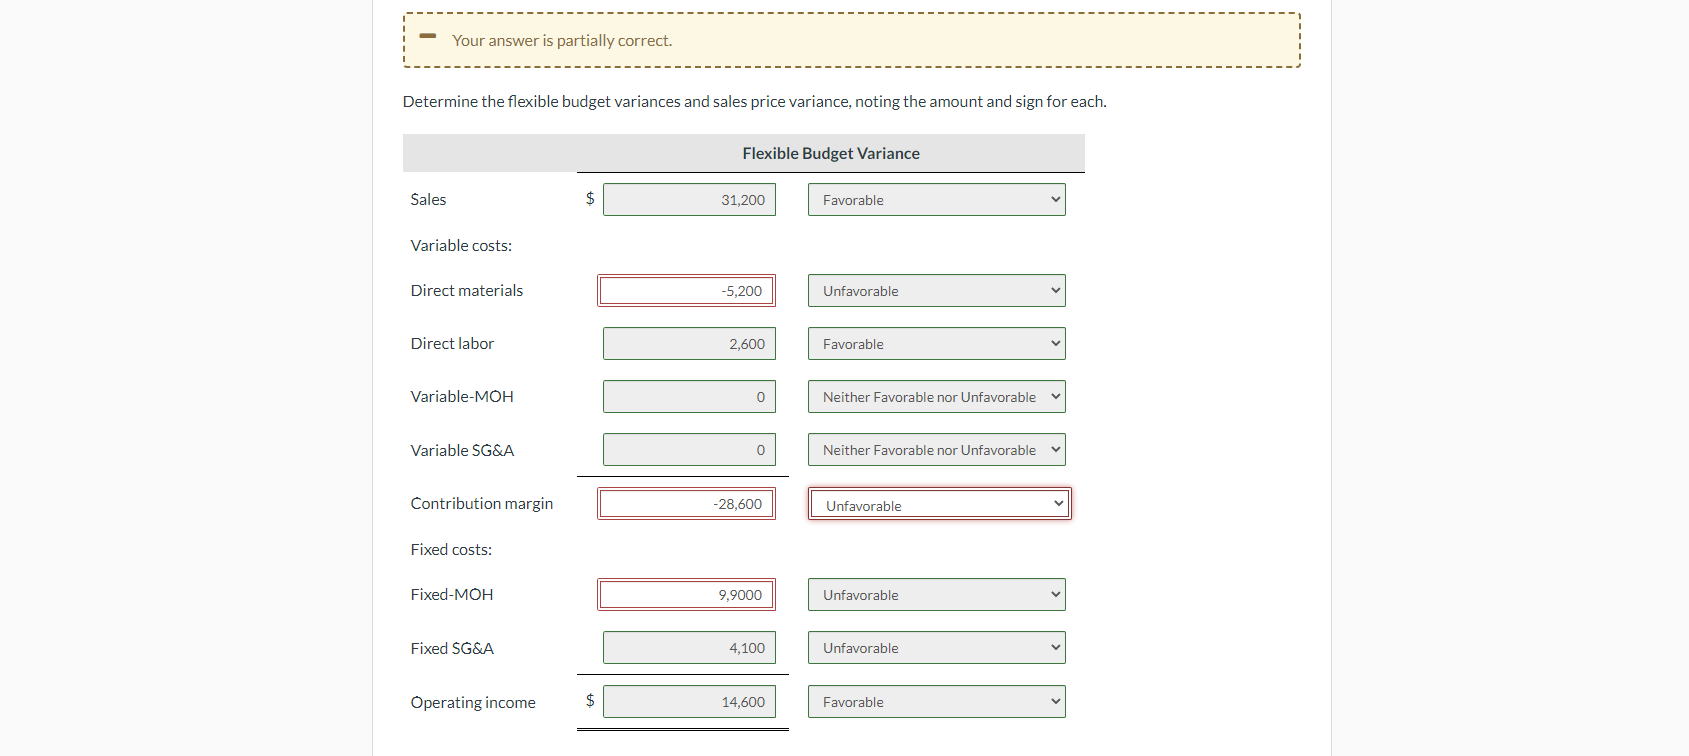1689x756 pixels.
Task: Click the Direct materials amount field
Action: point(686,291)
